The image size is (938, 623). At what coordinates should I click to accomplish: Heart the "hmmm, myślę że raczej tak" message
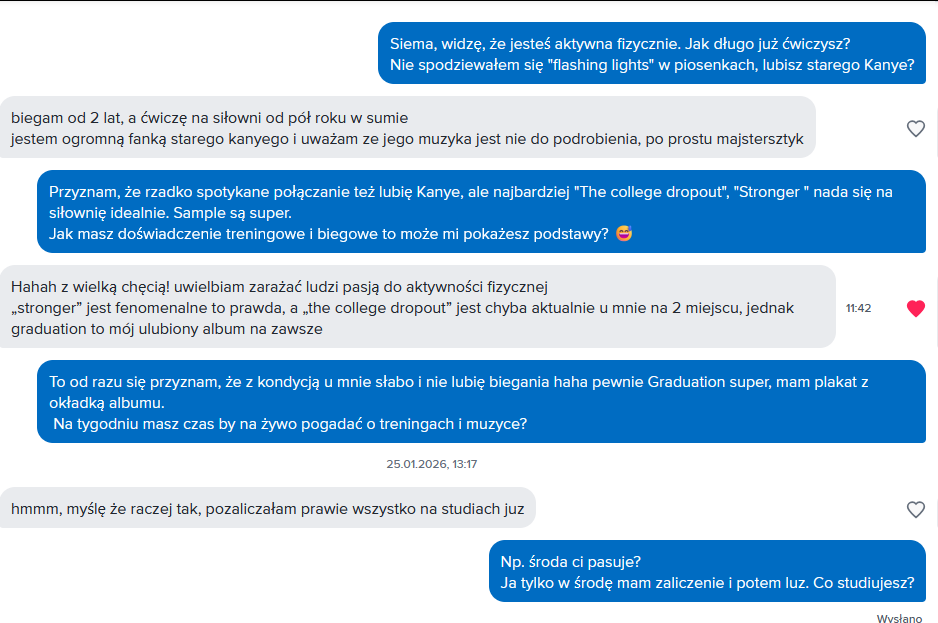(x=915, y=509)
